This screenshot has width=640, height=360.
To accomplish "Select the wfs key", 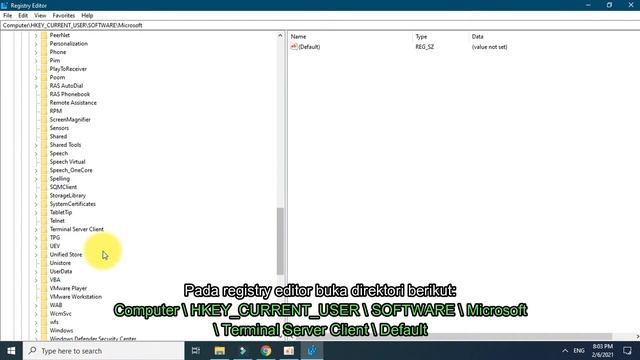I will point(54,322).
